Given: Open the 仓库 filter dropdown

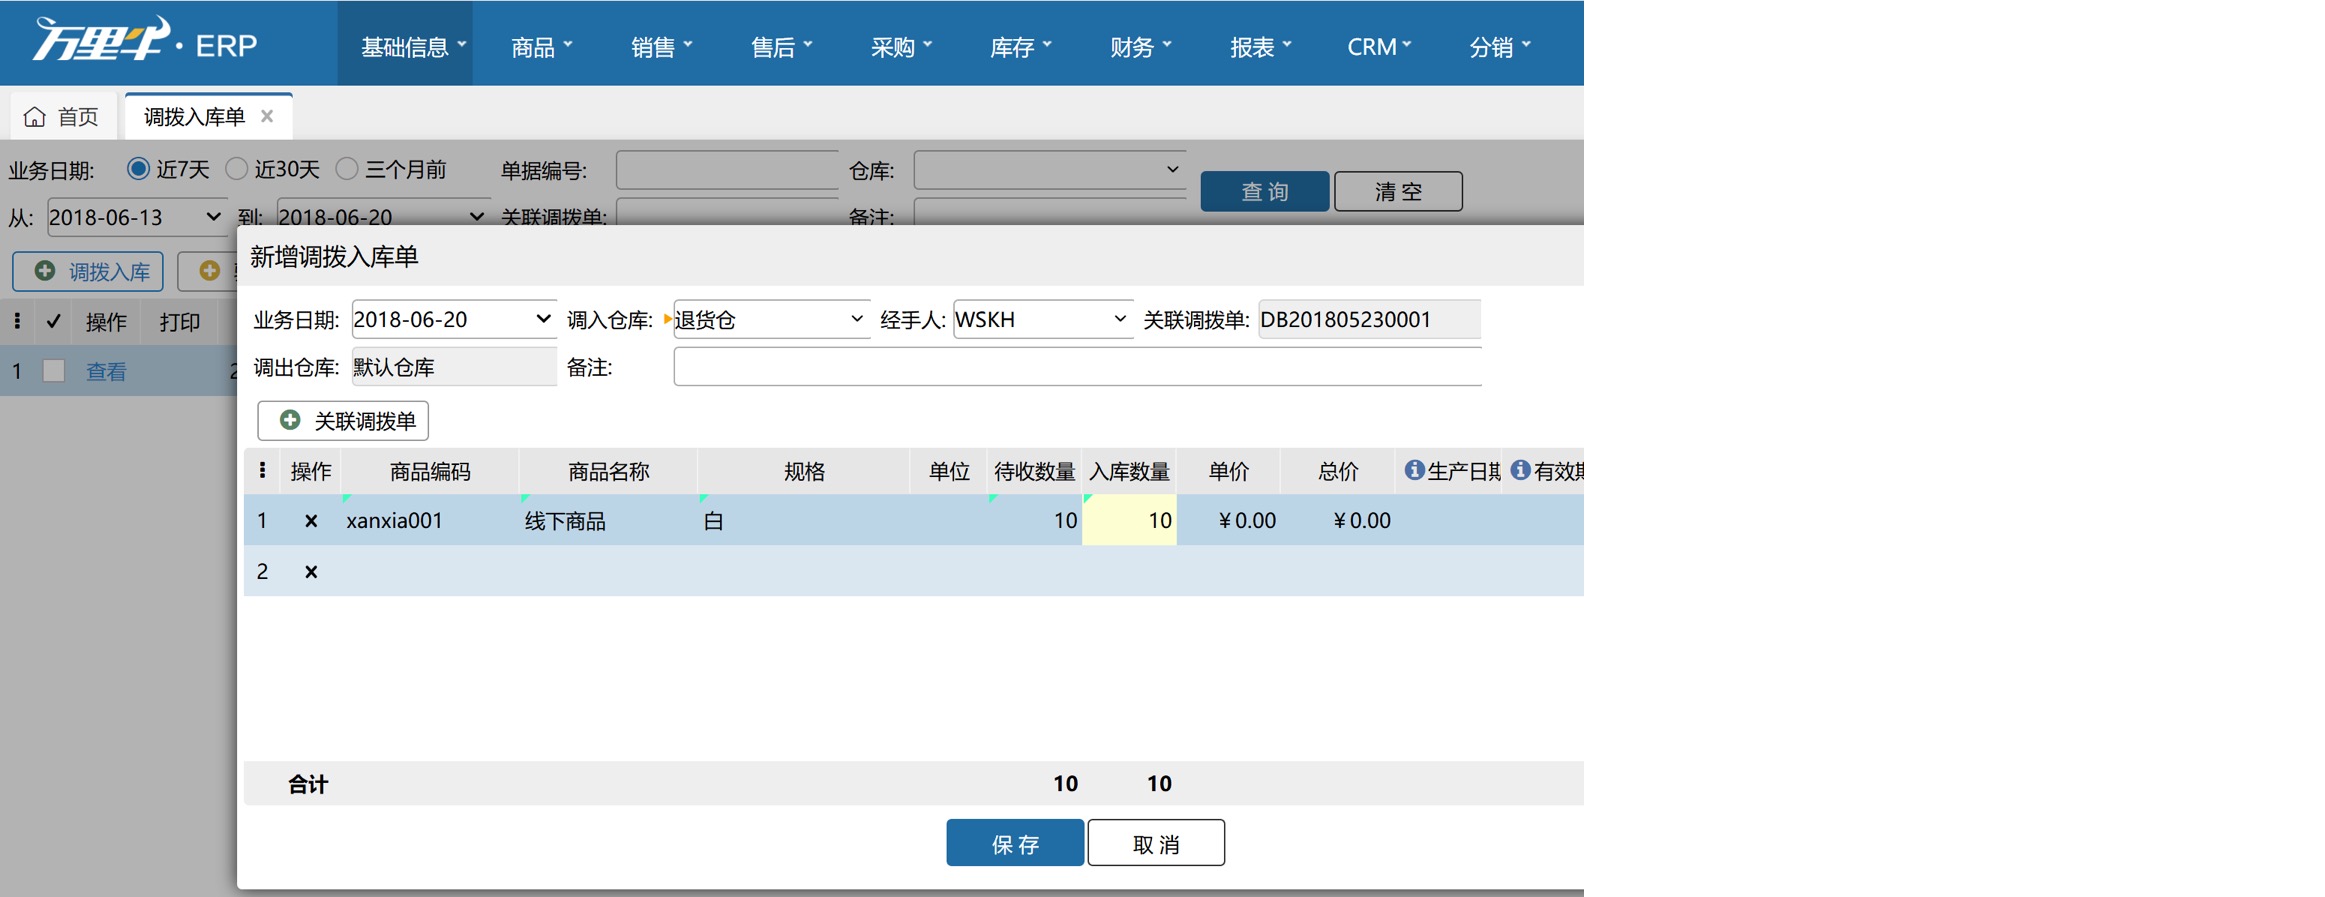Looking at the screenshot, I should click(1172, 170).
